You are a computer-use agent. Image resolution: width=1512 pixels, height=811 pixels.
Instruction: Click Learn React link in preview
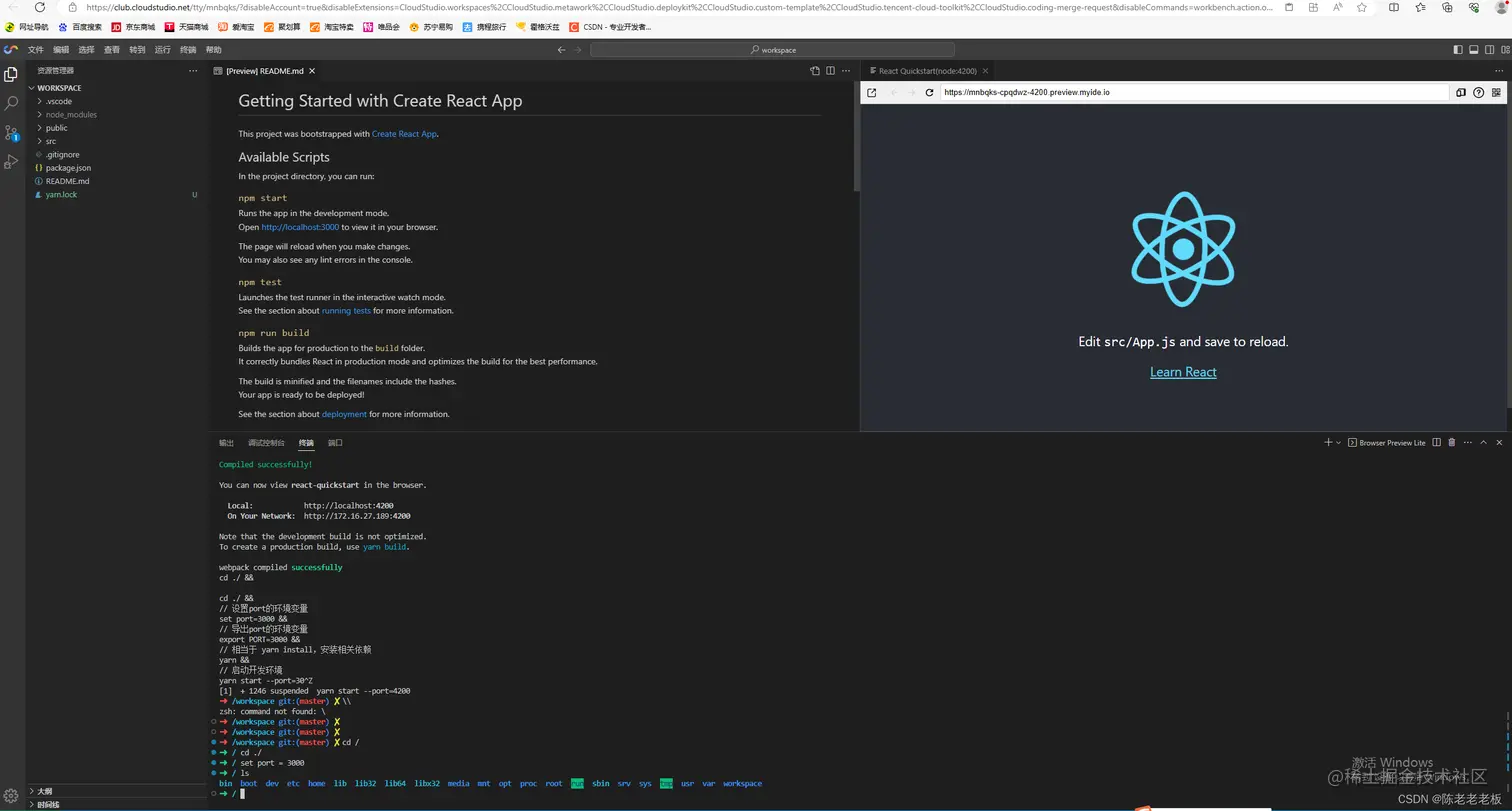coord(1183,372)
